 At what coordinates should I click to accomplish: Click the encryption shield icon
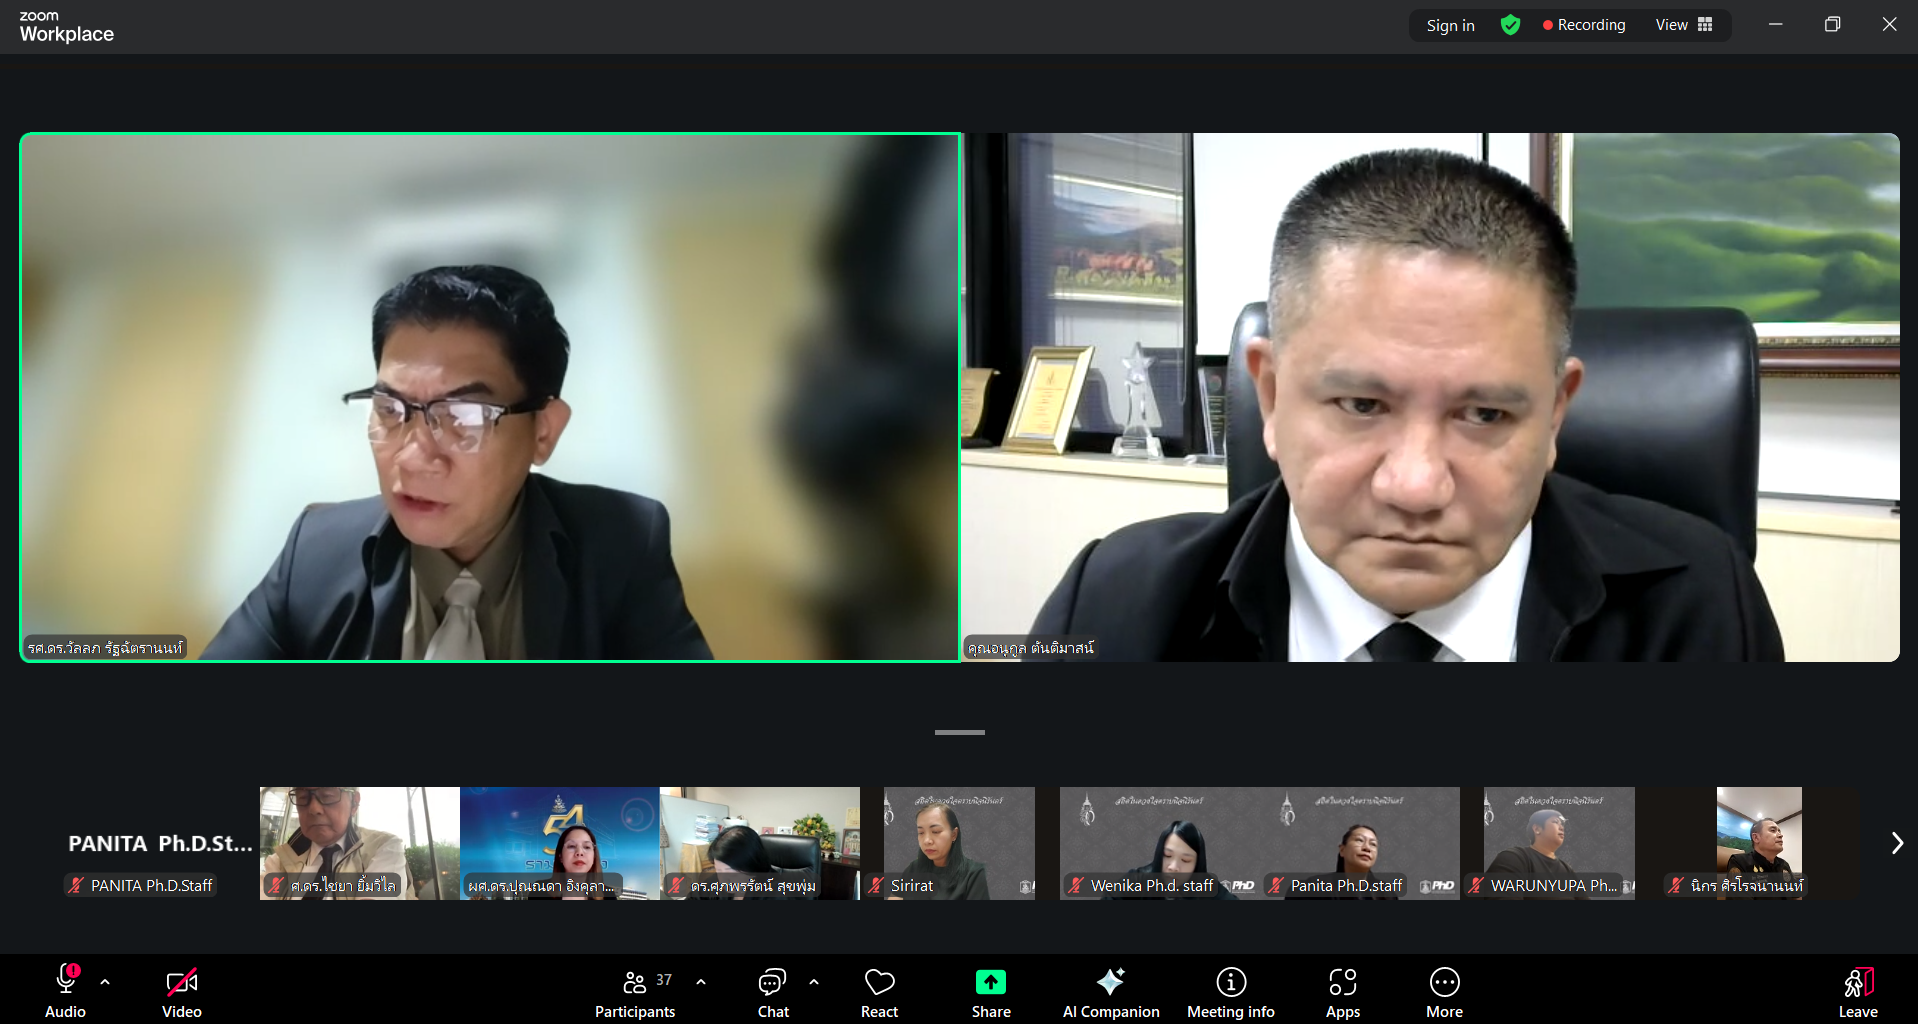[x=1510, y=25]
